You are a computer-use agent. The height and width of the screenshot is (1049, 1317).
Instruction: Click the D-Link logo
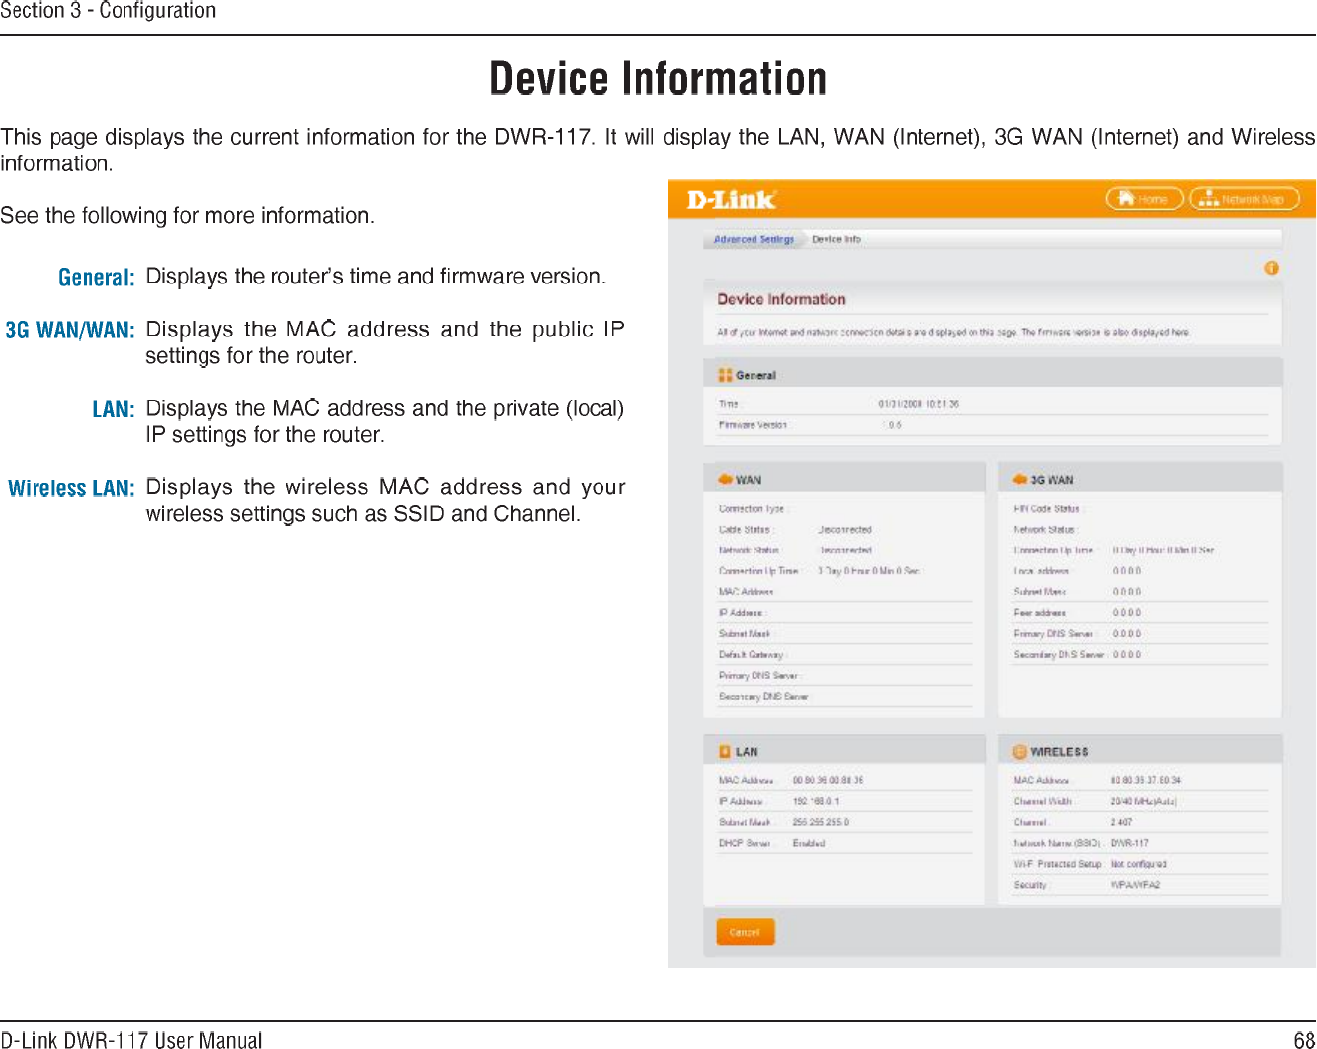pos(731,200)
